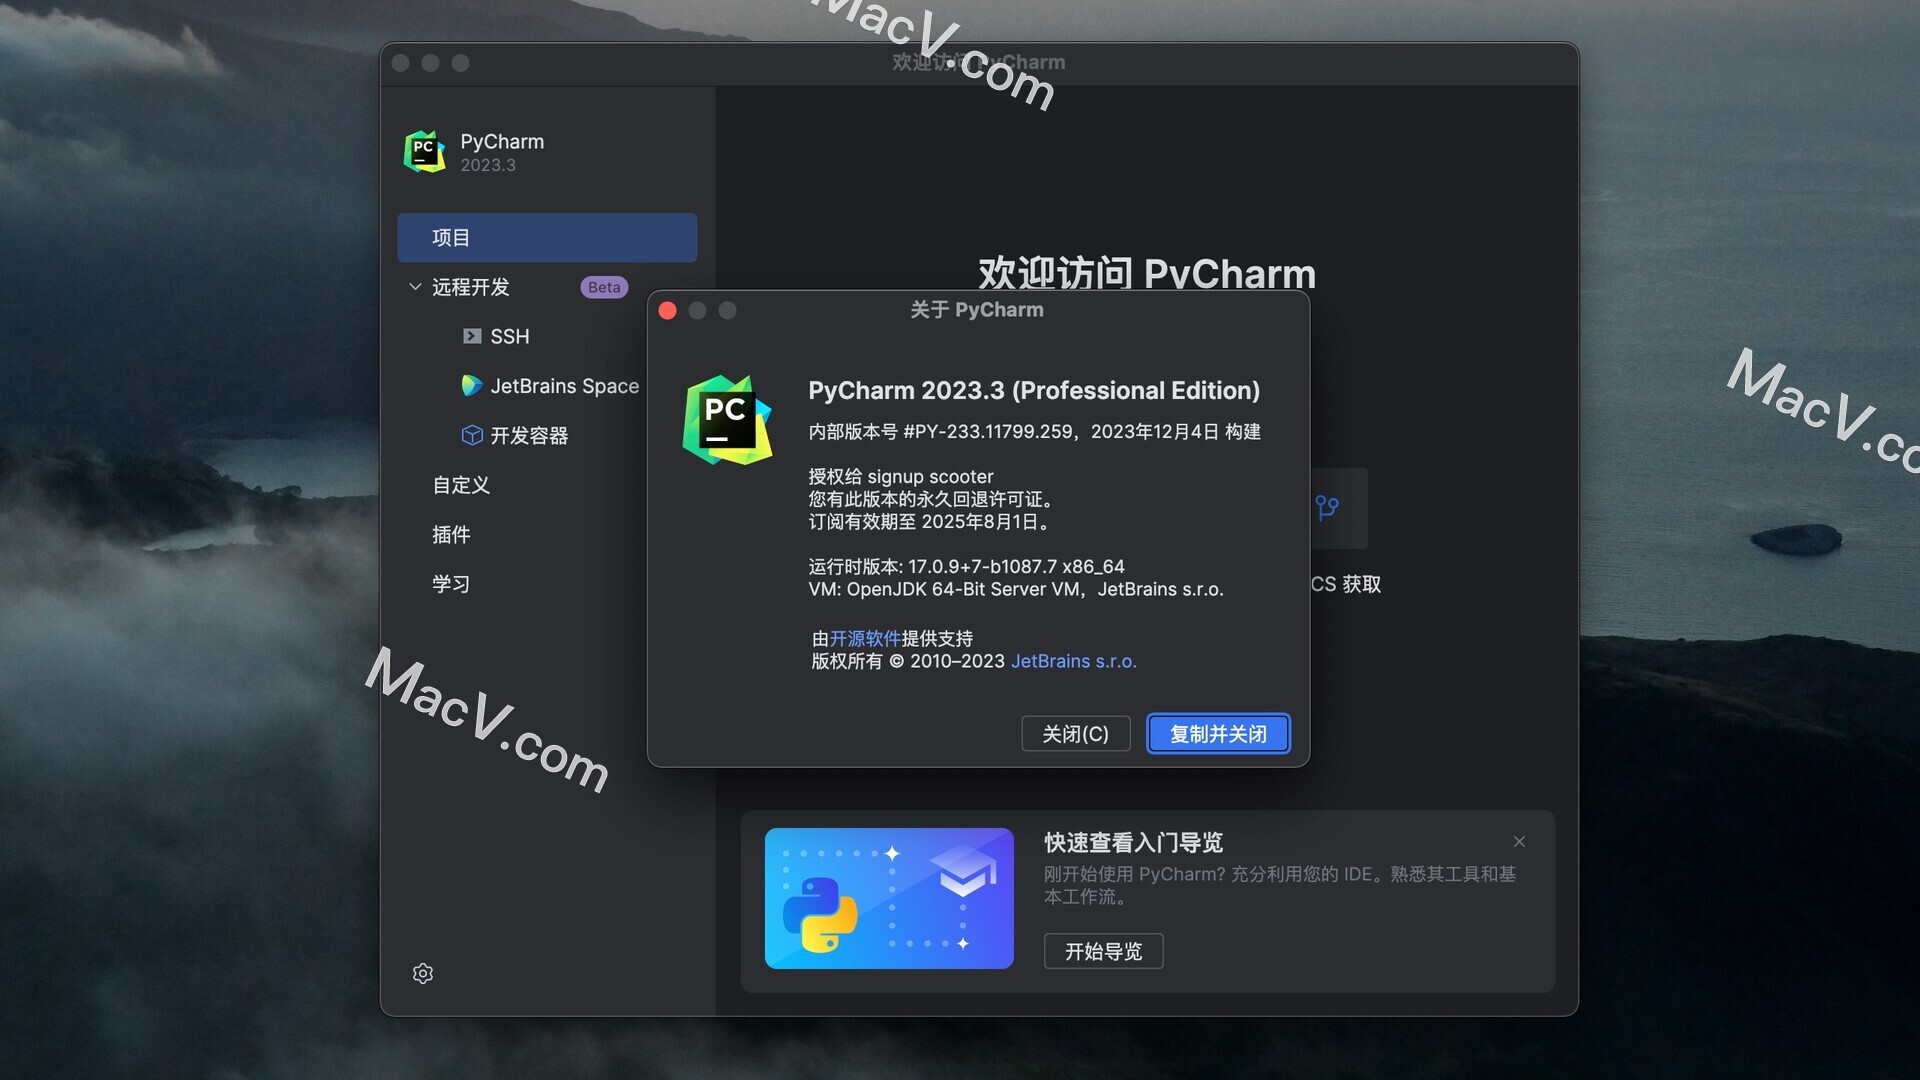Image resolution: width=1920 pixels, height=1080 pixels.
Task: Click the 快速查看入门导览 heading
Action: tap(1133, 842)
